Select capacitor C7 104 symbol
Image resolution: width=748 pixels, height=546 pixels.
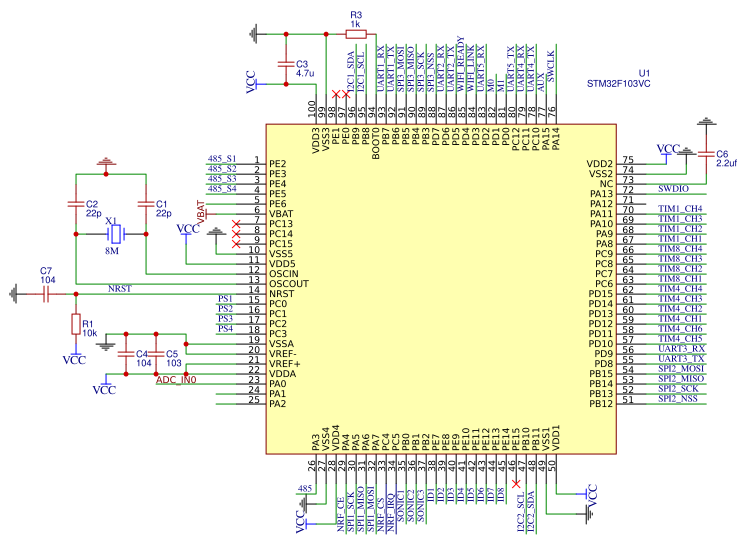(46, 293)
